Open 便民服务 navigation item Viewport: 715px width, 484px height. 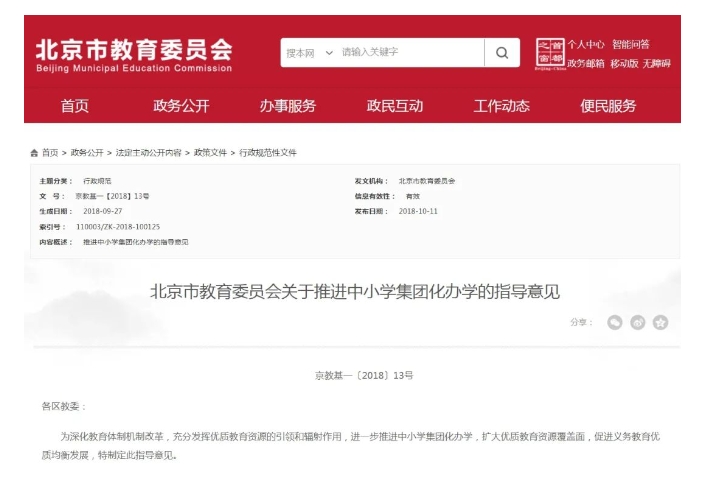click(608, 106)
